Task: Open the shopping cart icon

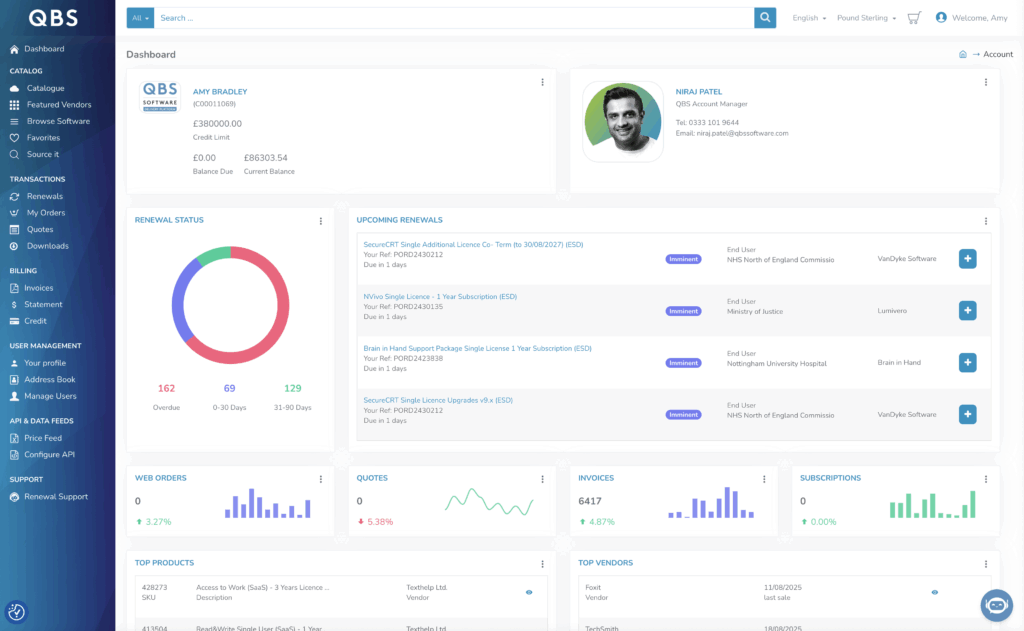Action: pos(913,18)
